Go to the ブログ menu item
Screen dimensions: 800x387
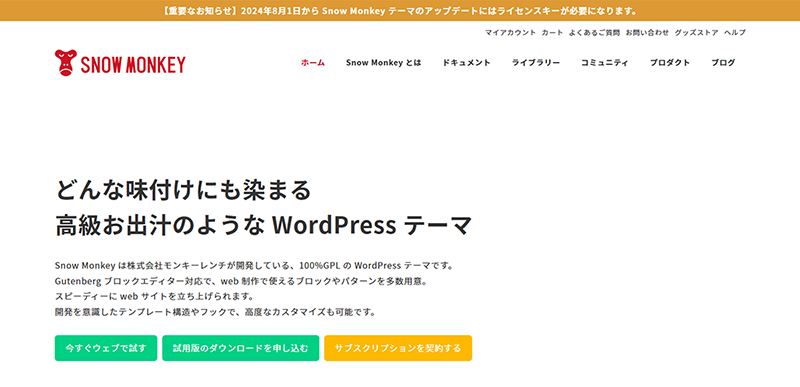coord(723,63)
